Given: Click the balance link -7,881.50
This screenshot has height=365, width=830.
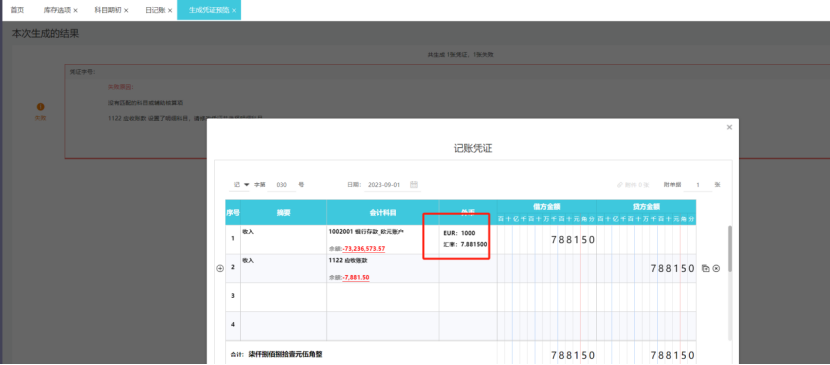Looking at the screenshot, I should (356, 277).
